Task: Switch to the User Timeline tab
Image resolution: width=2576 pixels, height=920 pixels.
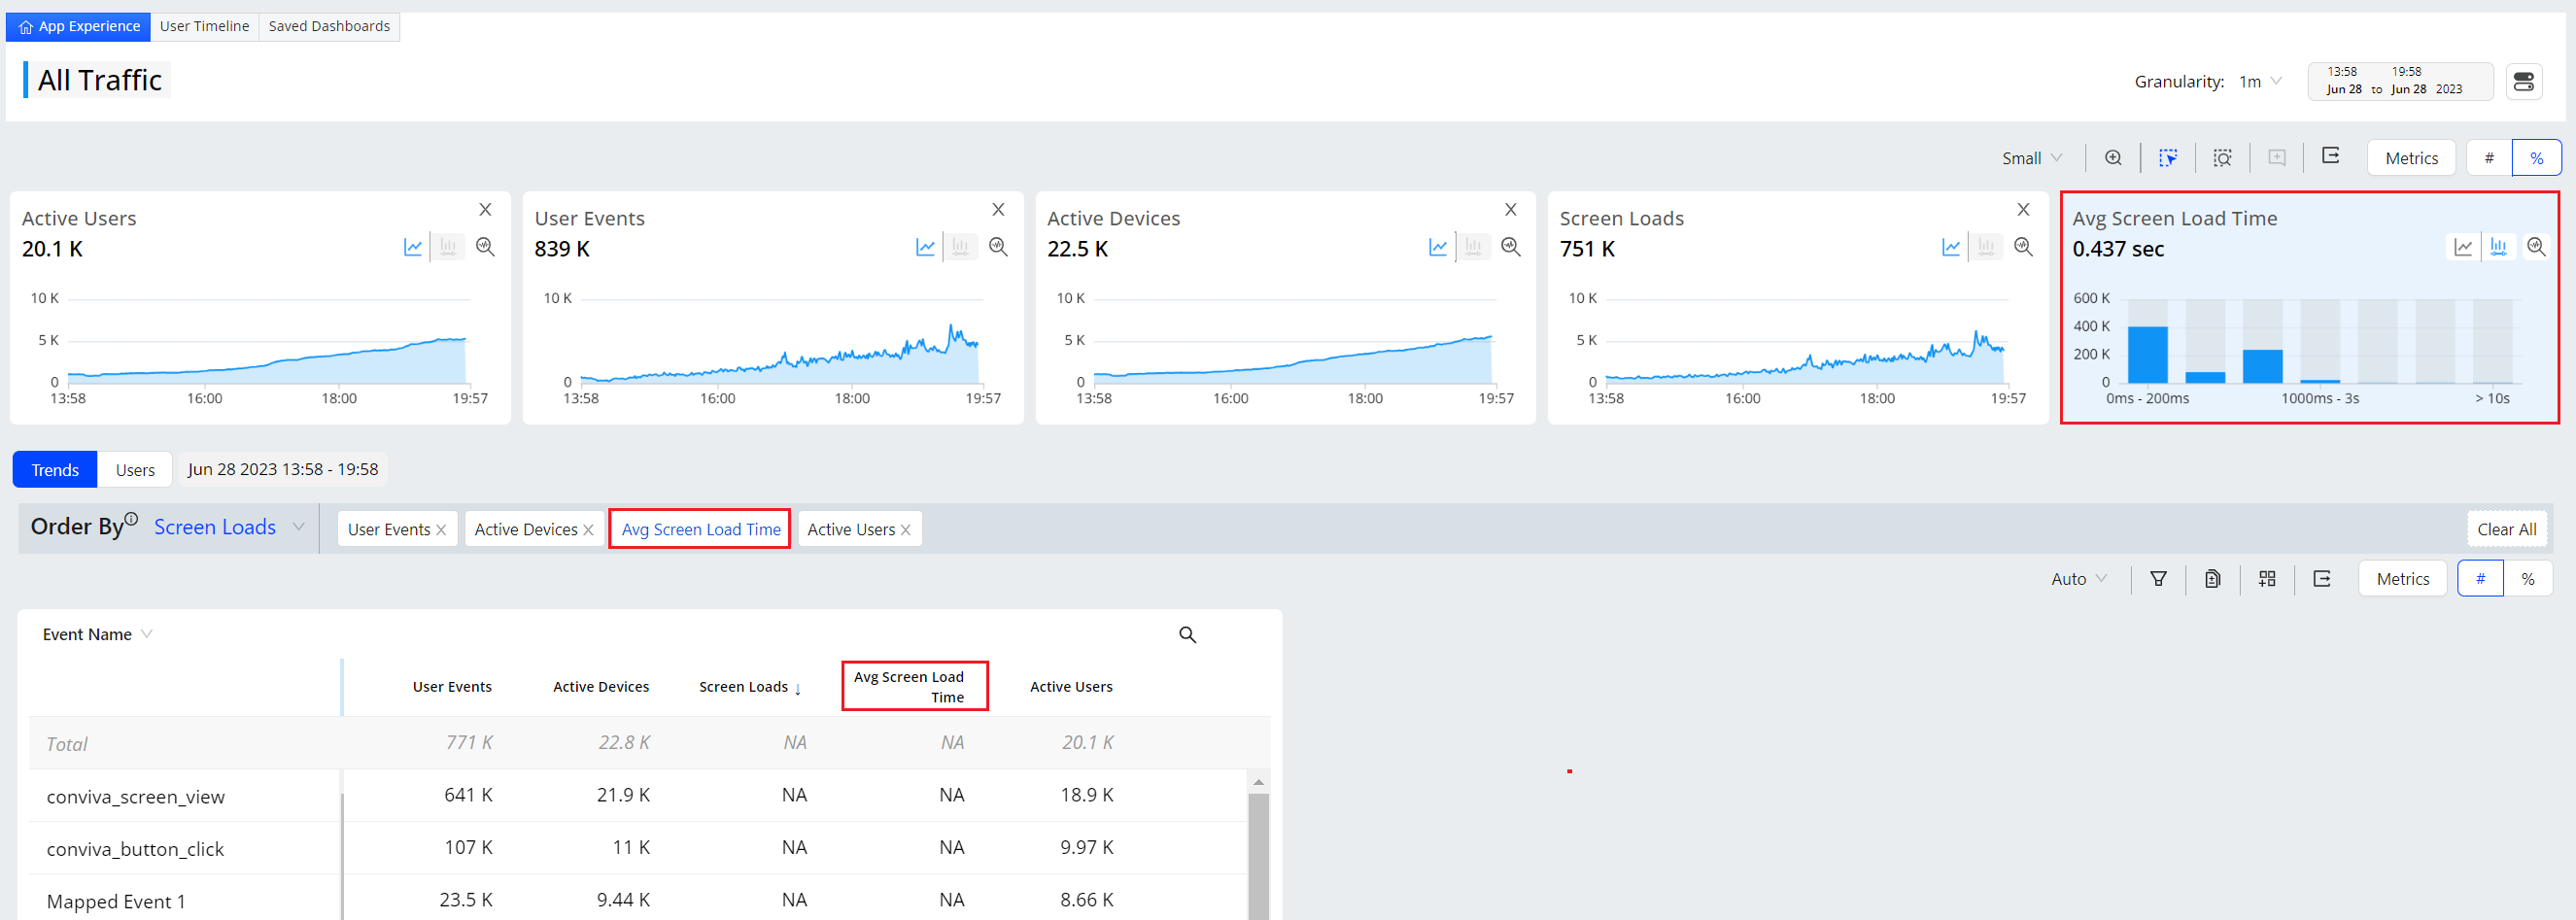Action: pos(204,26)
